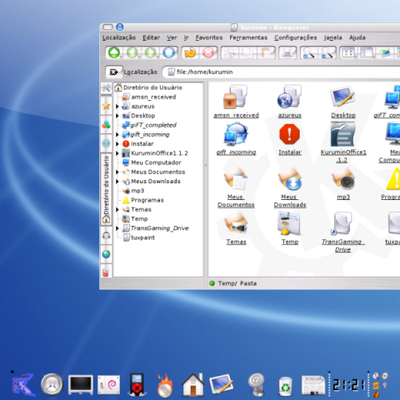Open the globe Network sidebar tab
The width and height of the screenshot is (400, 400).
tap(106, 254)
